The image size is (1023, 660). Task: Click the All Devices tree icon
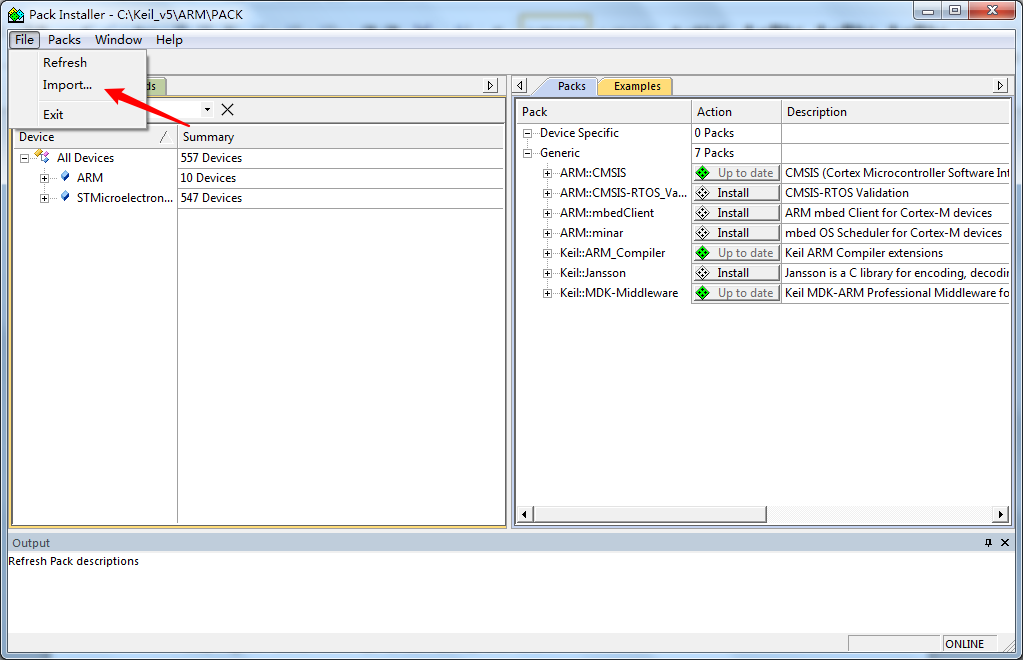tap(41, 157)
